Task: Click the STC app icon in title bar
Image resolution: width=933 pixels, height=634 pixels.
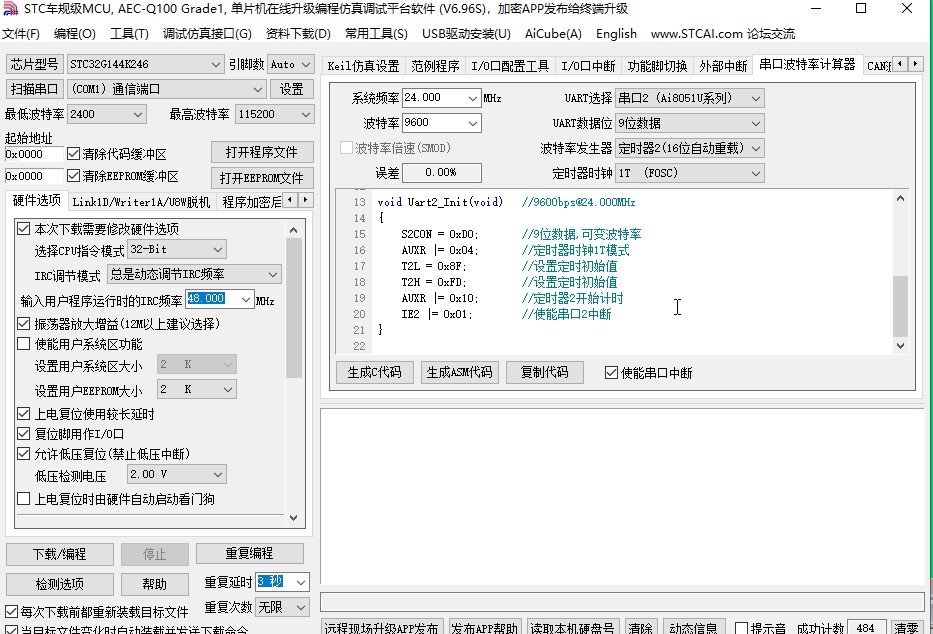Action: click(10, 9)
